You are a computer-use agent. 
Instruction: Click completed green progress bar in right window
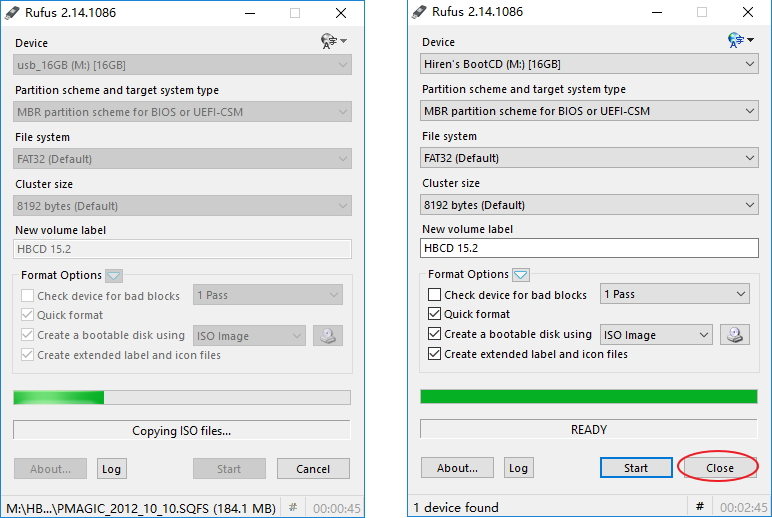click(x=589, y=396)
